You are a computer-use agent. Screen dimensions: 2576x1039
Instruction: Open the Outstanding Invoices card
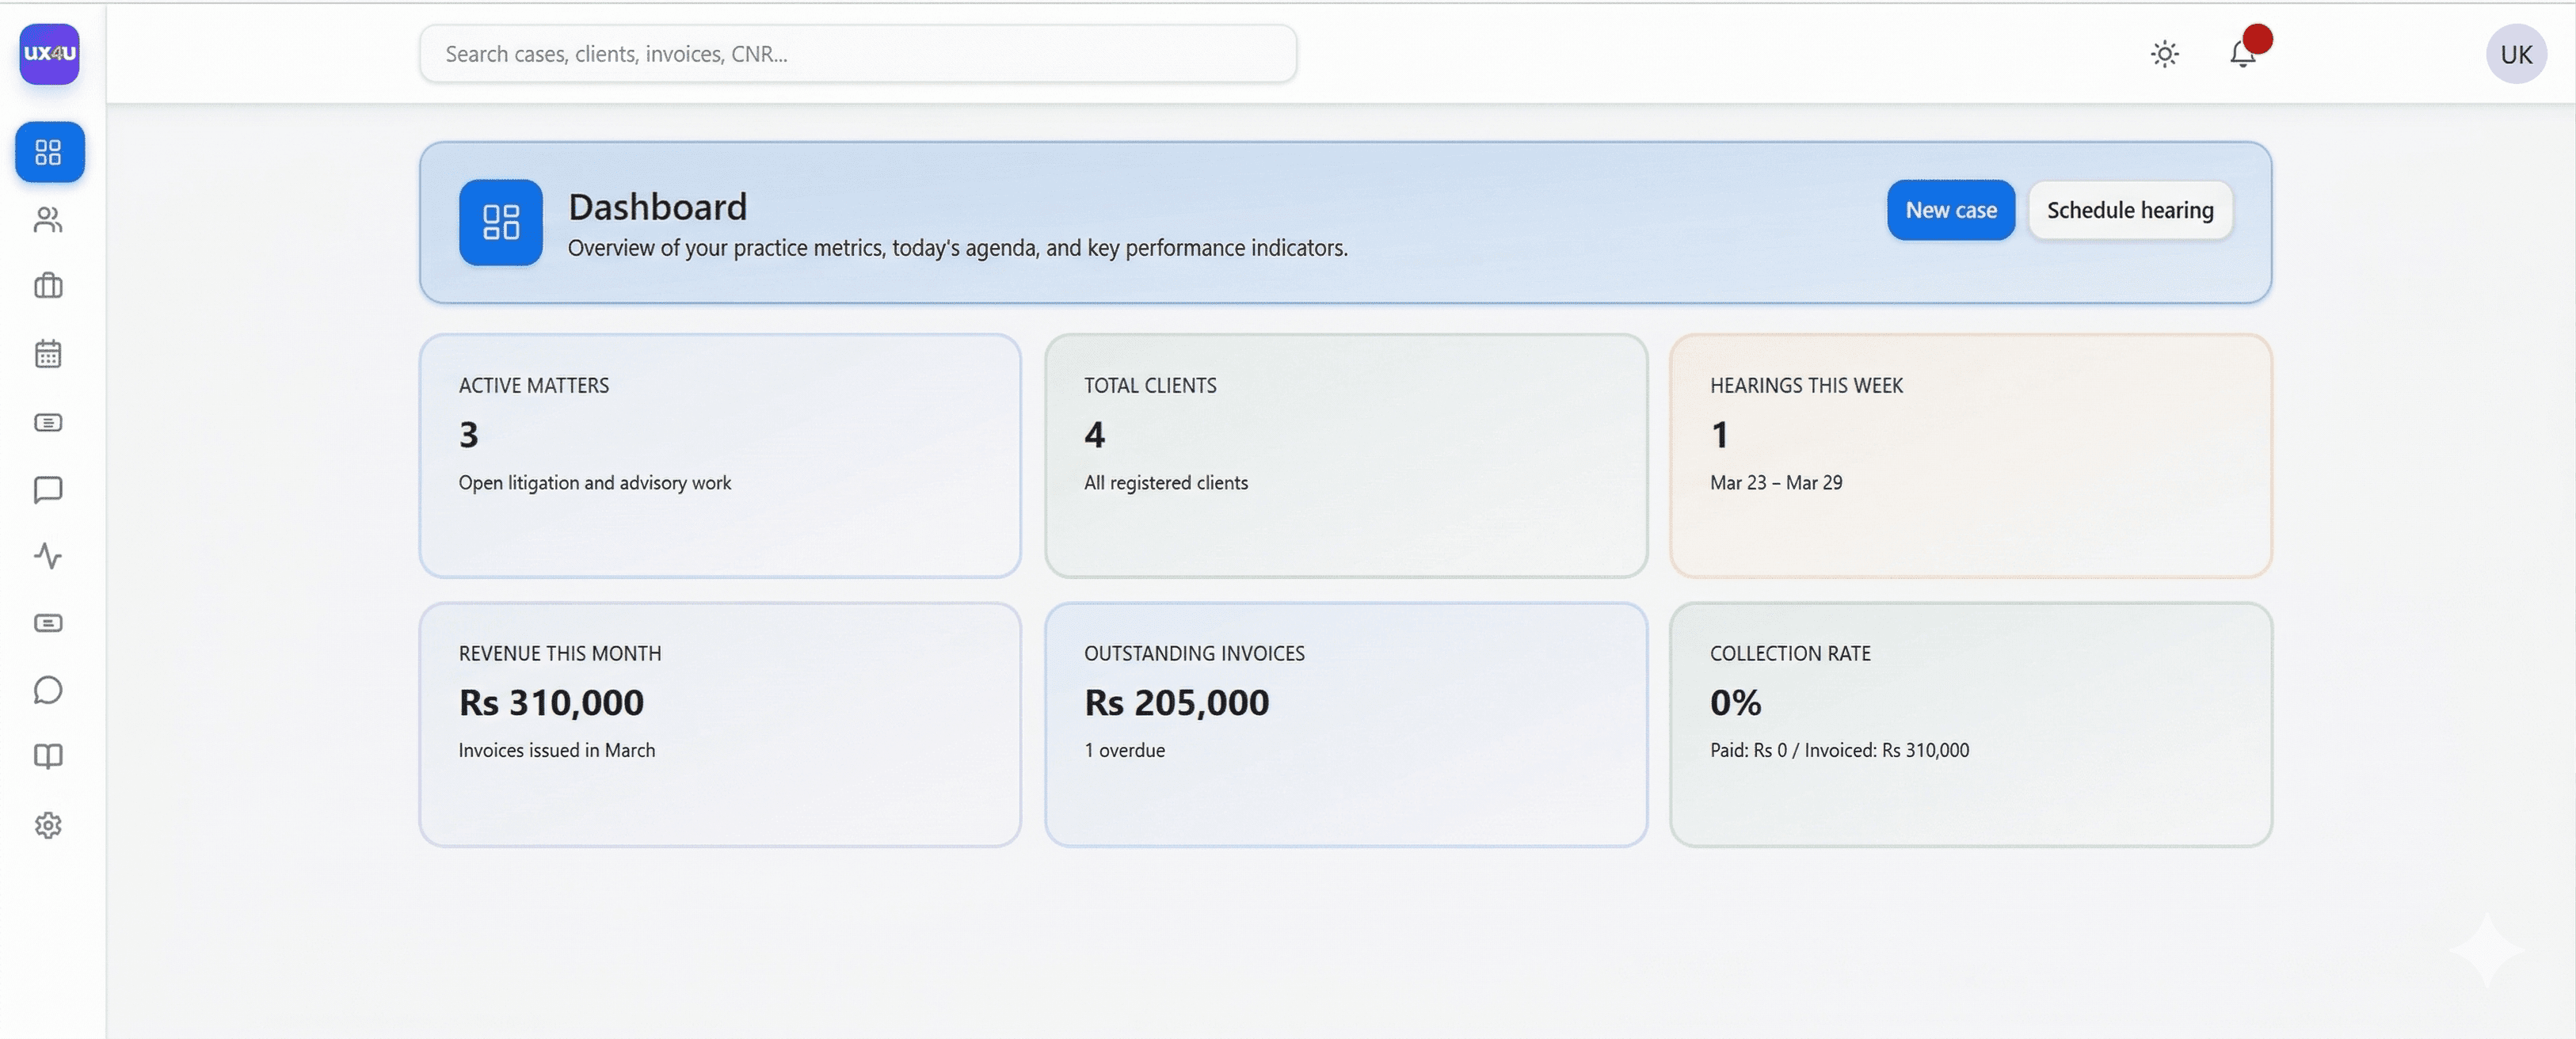click(1346, 724)
